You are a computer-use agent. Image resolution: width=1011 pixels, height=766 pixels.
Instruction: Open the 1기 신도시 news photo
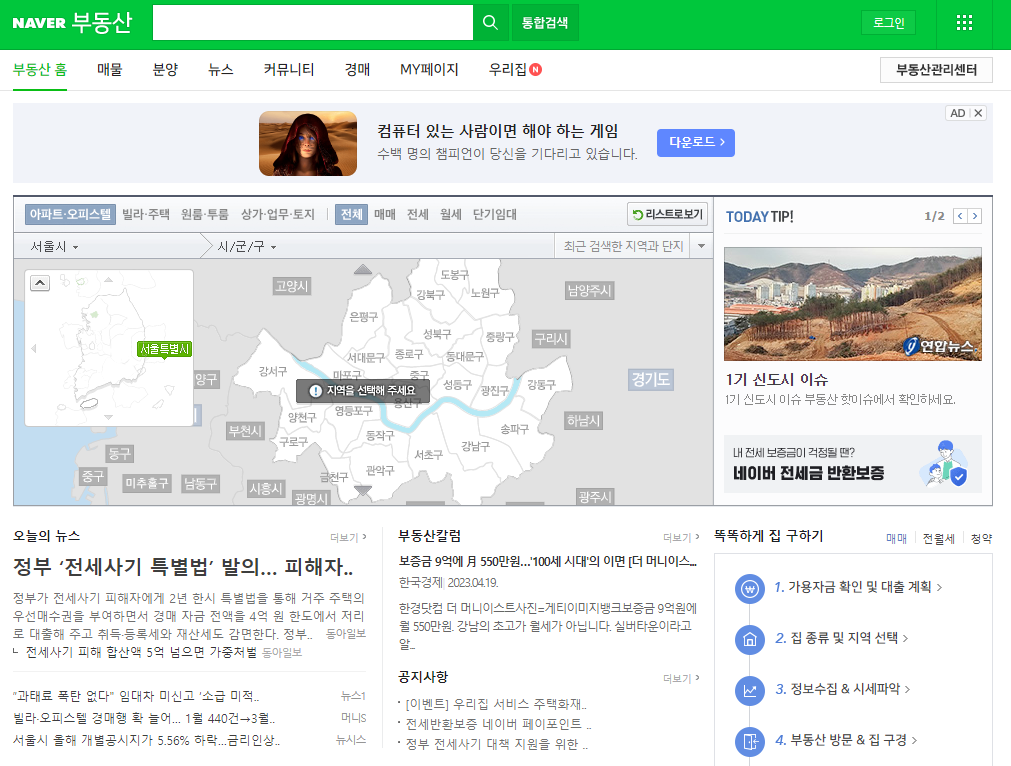pyautogui.click(x=852, y=304)
